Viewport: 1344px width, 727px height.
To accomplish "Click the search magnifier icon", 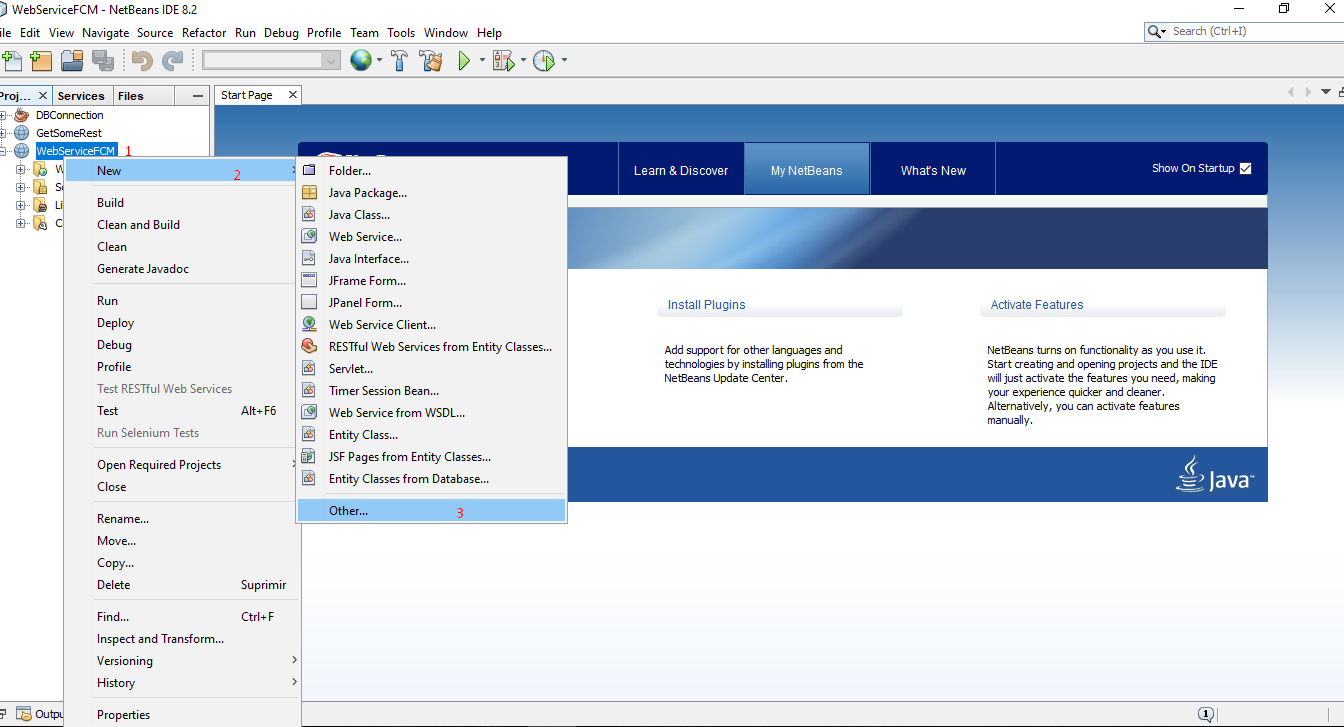I will (1154, 31).
